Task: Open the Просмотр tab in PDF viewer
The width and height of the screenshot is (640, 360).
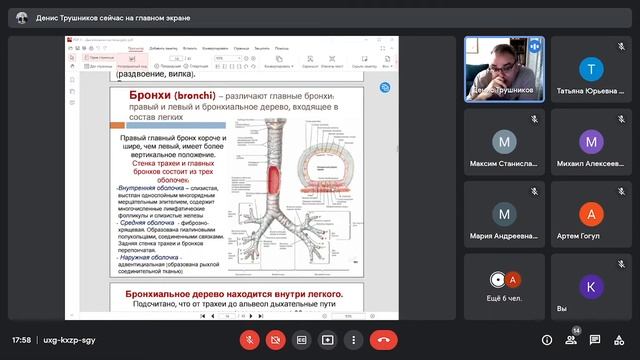Action: pyautogui.click(x=136, y=48)
